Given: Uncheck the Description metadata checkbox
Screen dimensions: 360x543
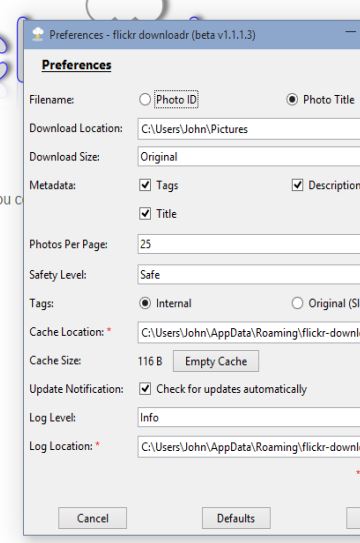Looking at the screenshot, I should (x=297, y=185).
